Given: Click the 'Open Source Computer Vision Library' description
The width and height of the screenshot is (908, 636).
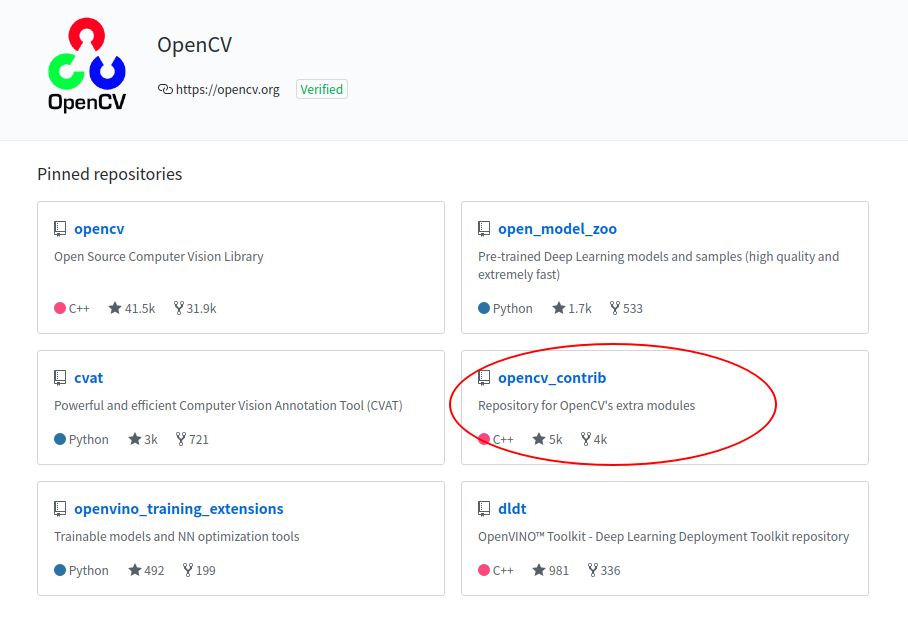Looking at the screenshot, I should pos(159,257).
